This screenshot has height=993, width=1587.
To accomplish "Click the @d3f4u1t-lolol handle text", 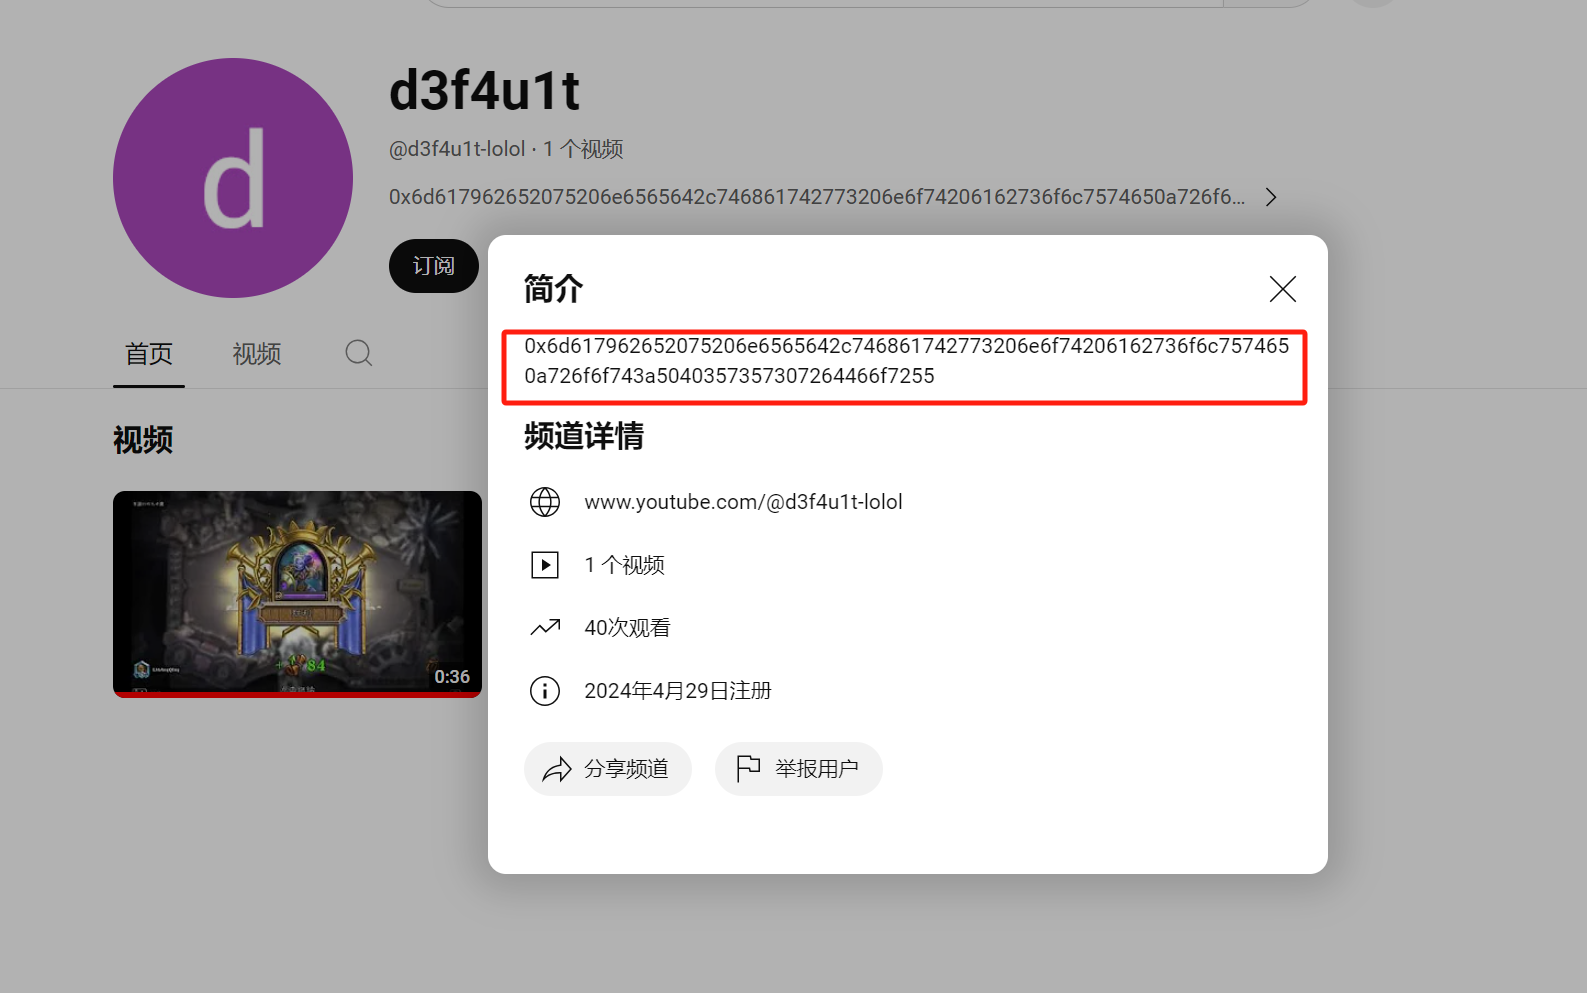I will point(457,149).
